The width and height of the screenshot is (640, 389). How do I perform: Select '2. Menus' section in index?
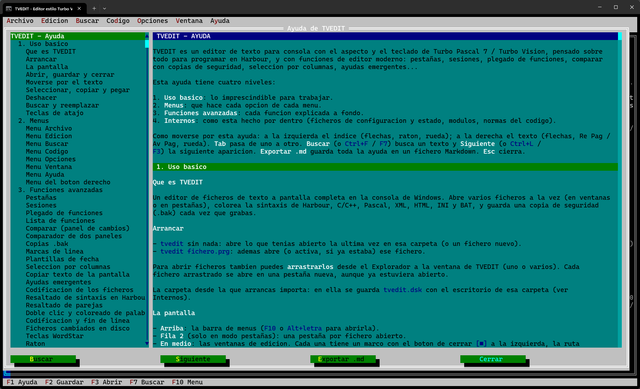[x=33, y=120]
